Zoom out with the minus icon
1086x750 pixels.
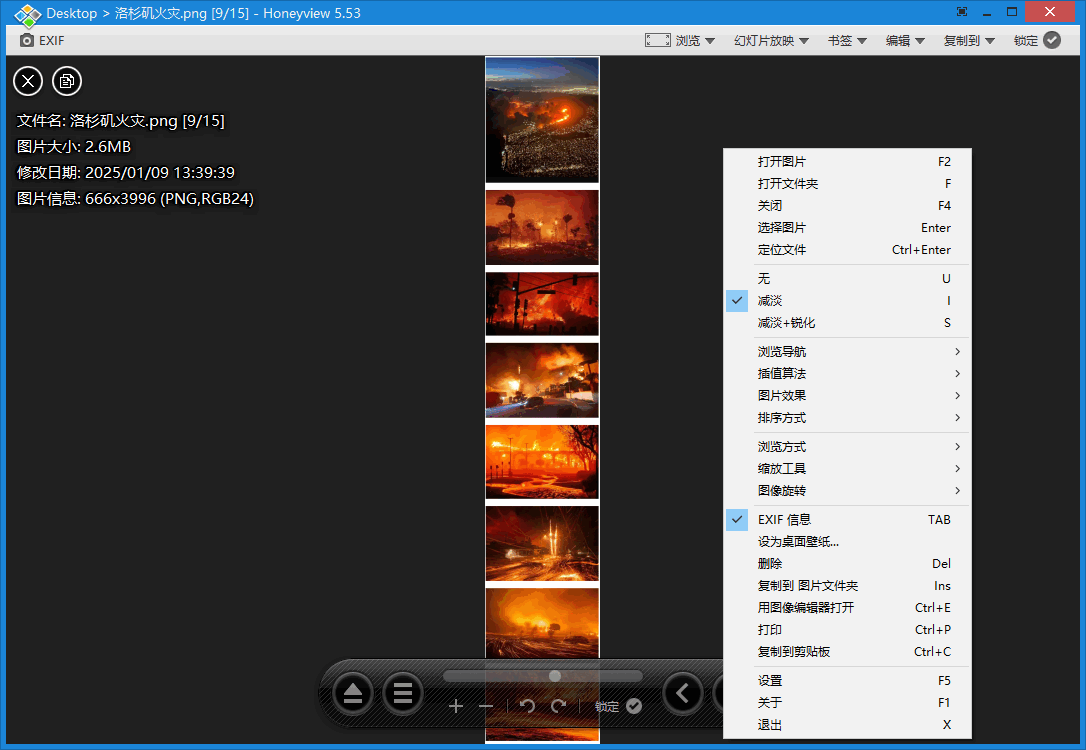pyautogui.click(x=487, y=705)
